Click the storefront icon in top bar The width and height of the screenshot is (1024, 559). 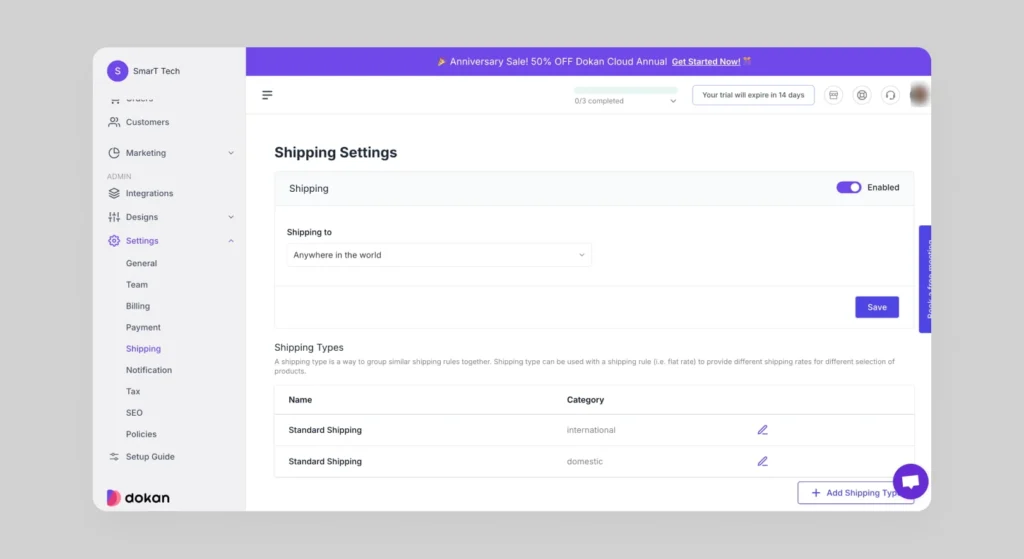[833, 95]
